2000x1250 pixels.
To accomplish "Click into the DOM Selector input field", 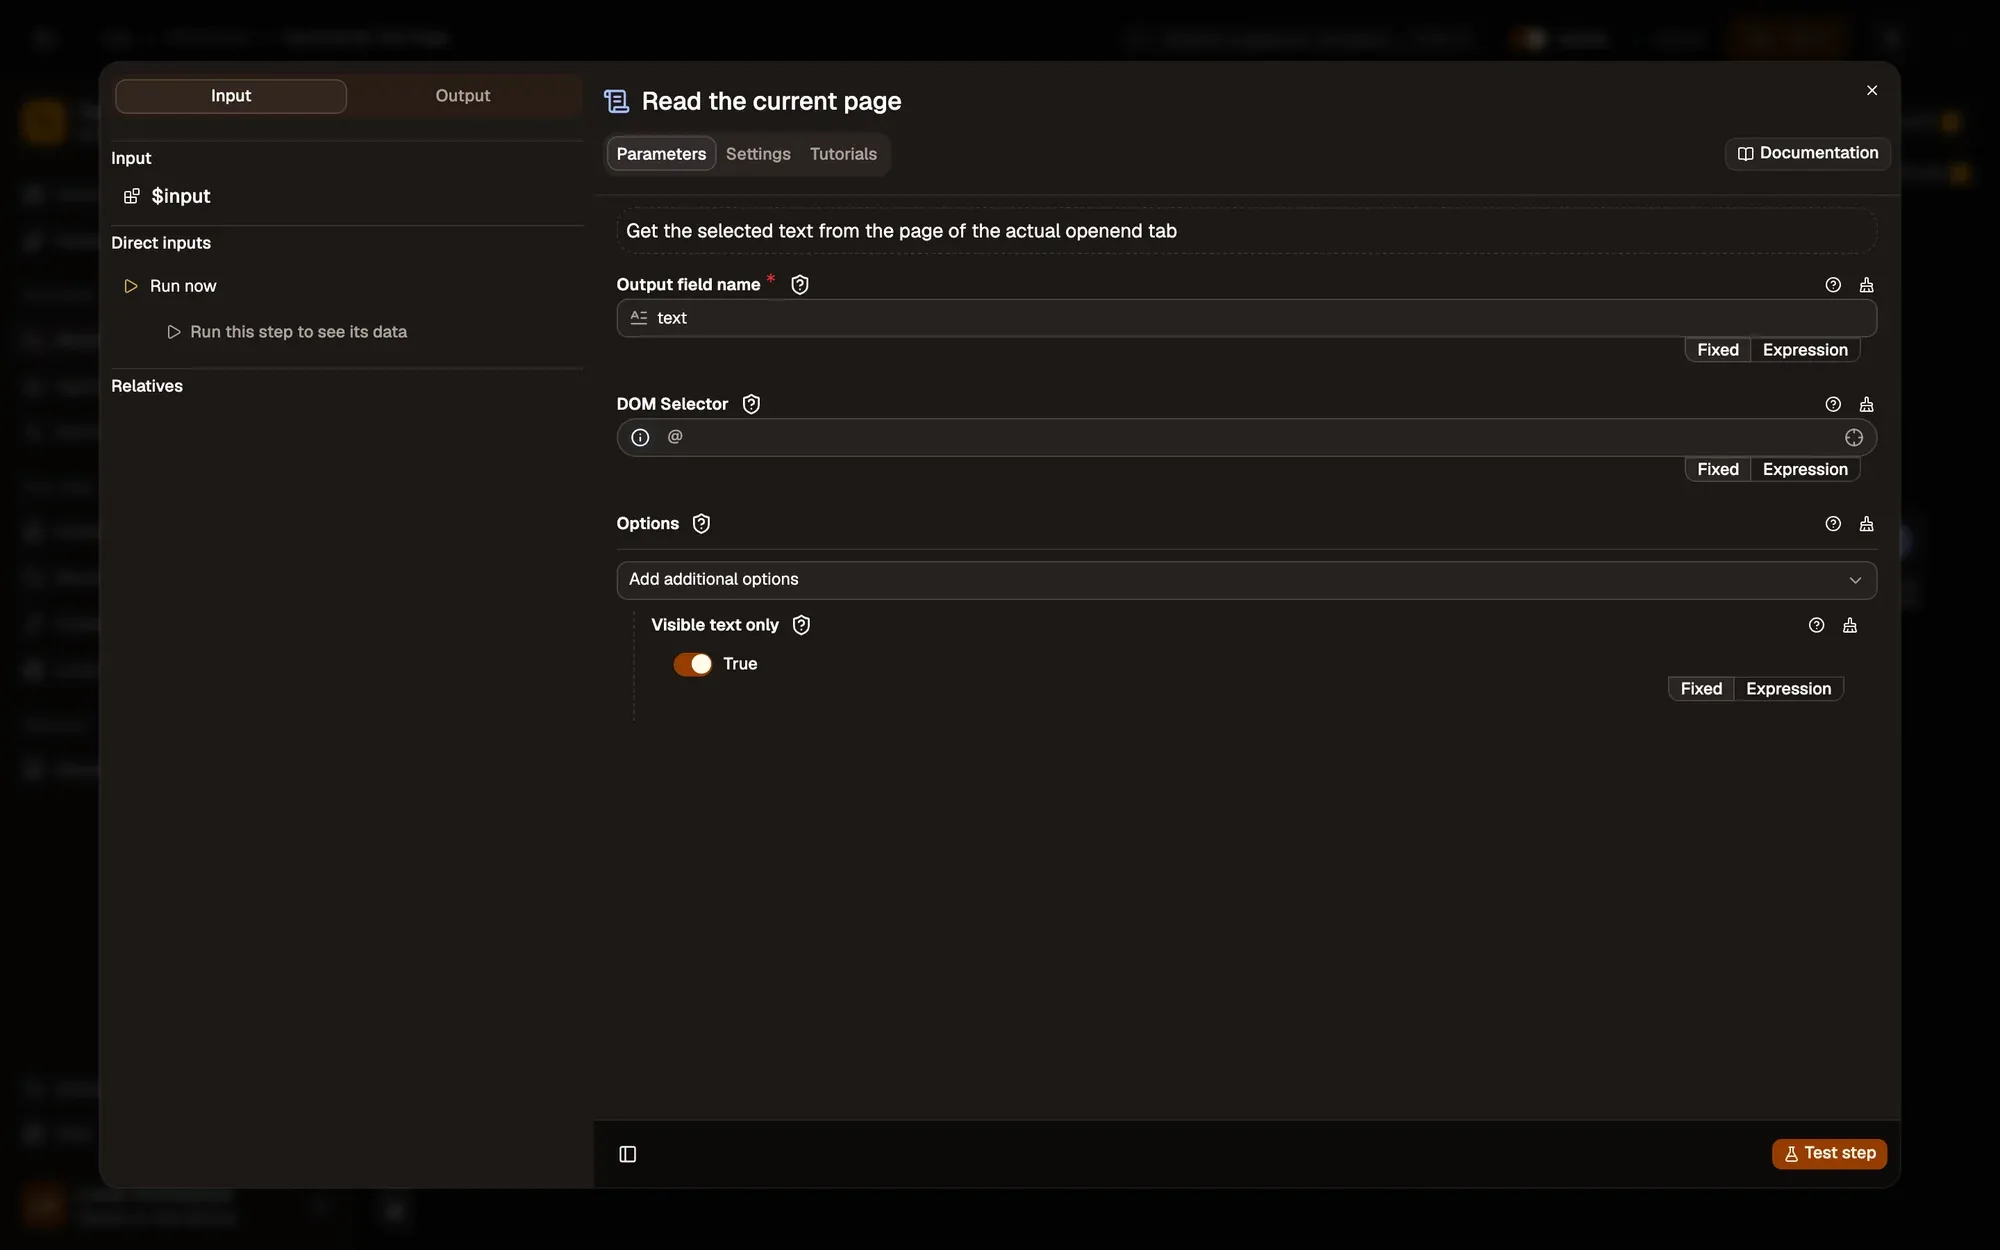I will pos(1246,437).
